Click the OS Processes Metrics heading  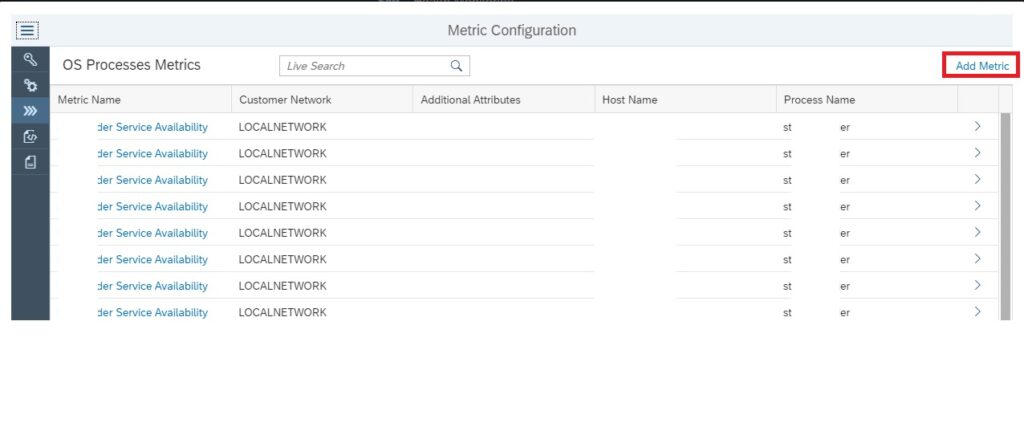(x=131, y=65)
